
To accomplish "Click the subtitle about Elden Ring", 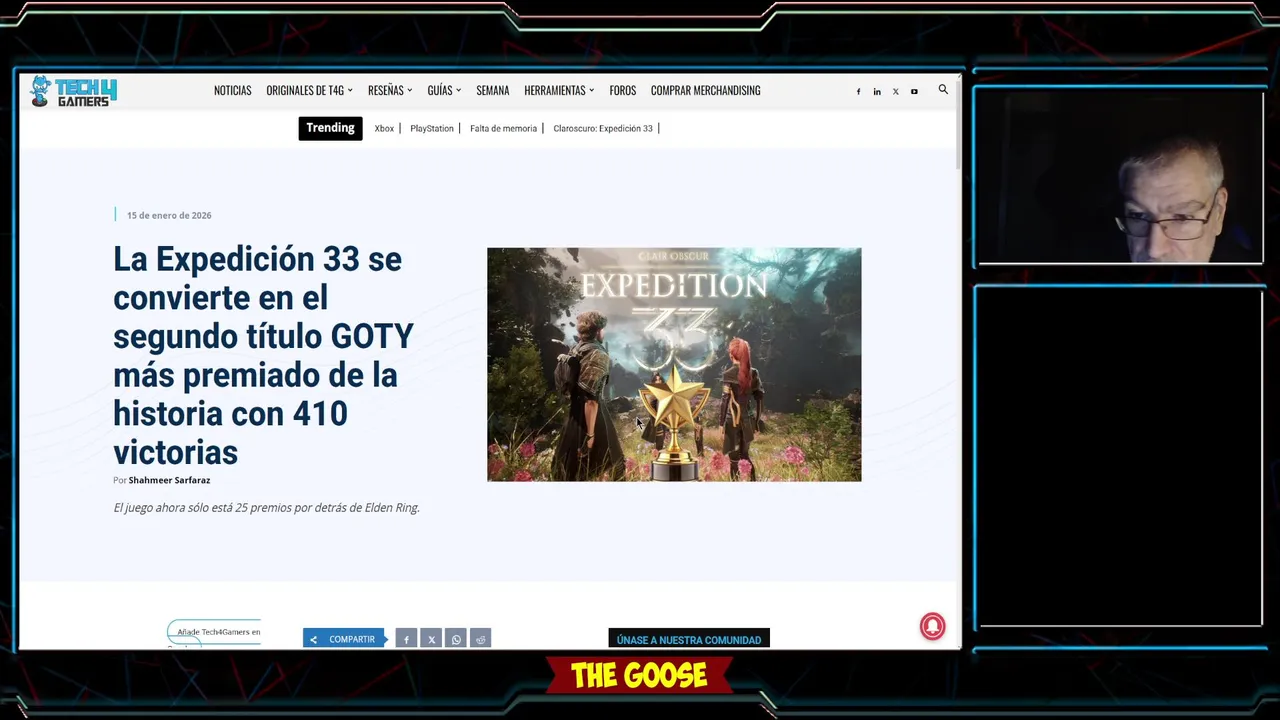I will 266,508.
